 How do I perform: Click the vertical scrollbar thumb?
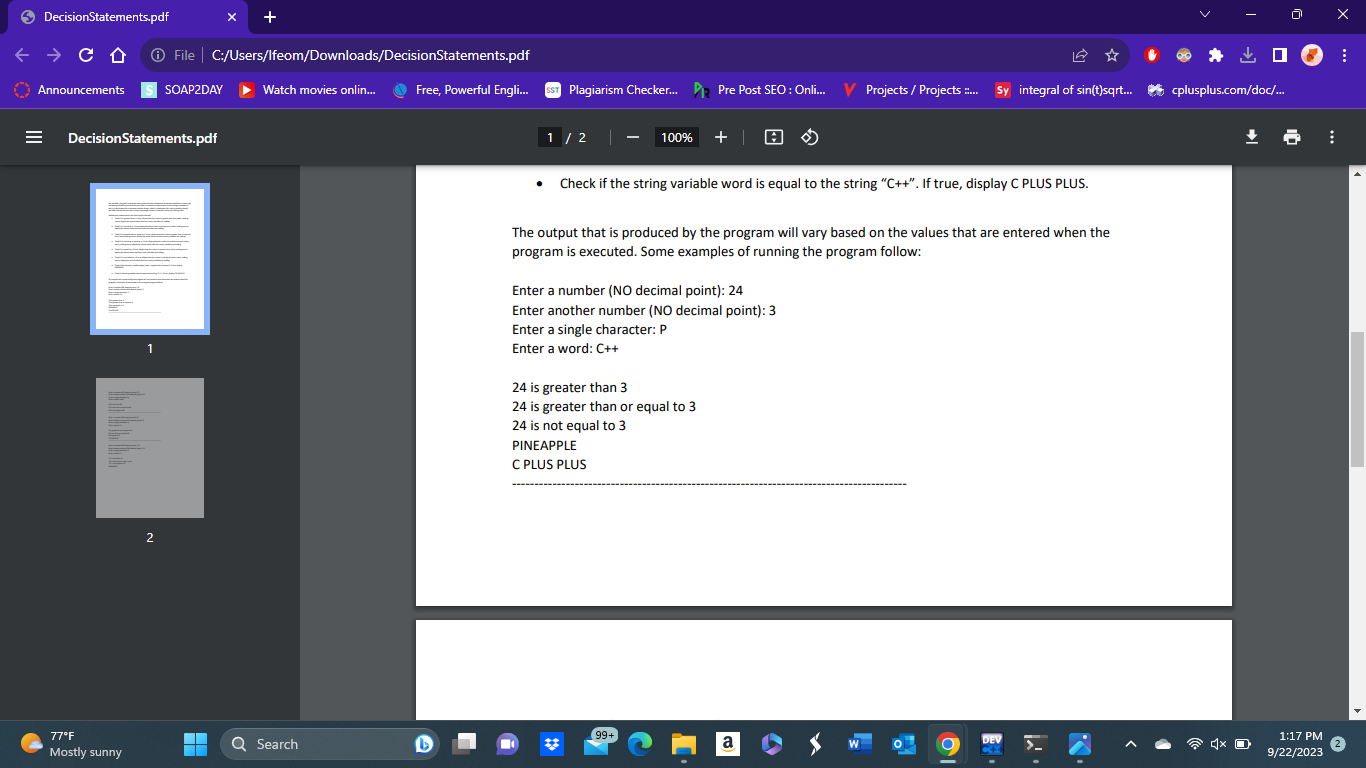(1357, 400)
